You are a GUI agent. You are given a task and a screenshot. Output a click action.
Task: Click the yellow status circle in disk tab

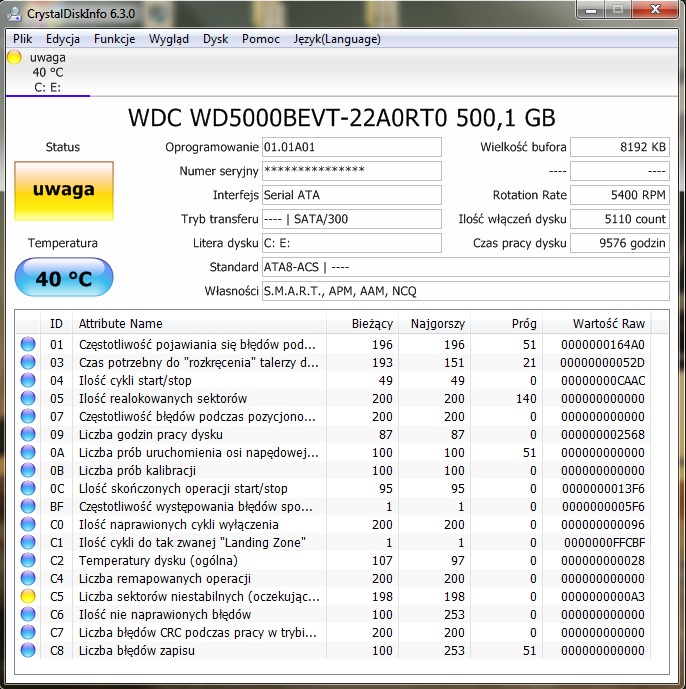[x=14, y=58]
